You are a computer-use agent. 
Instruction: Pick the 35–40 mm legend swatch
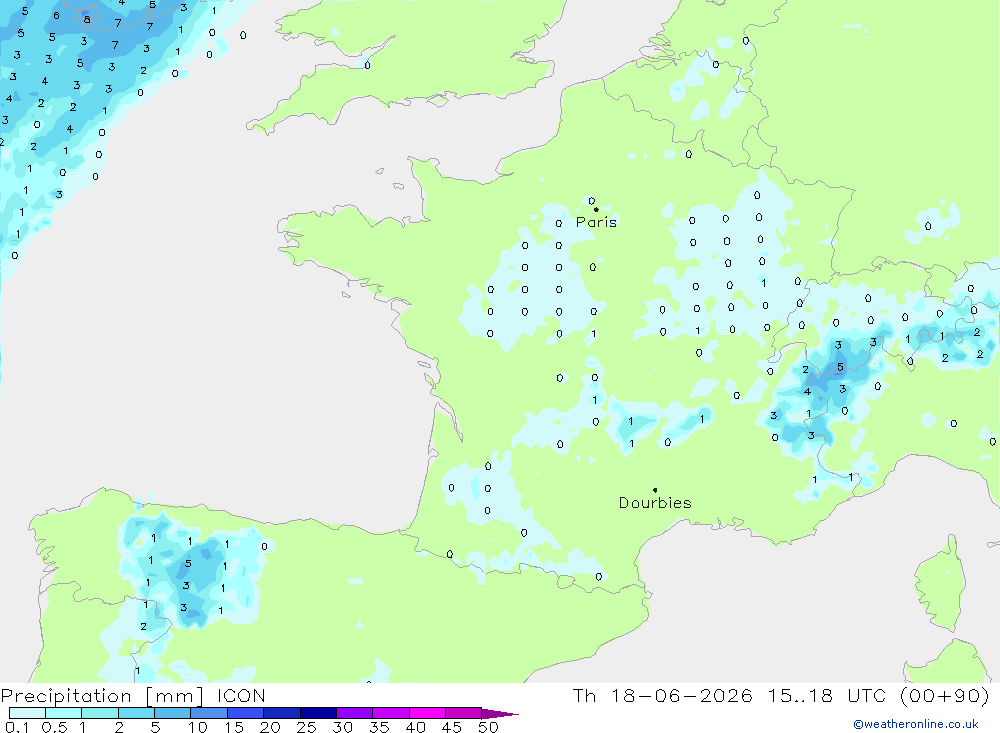point(391,713)
